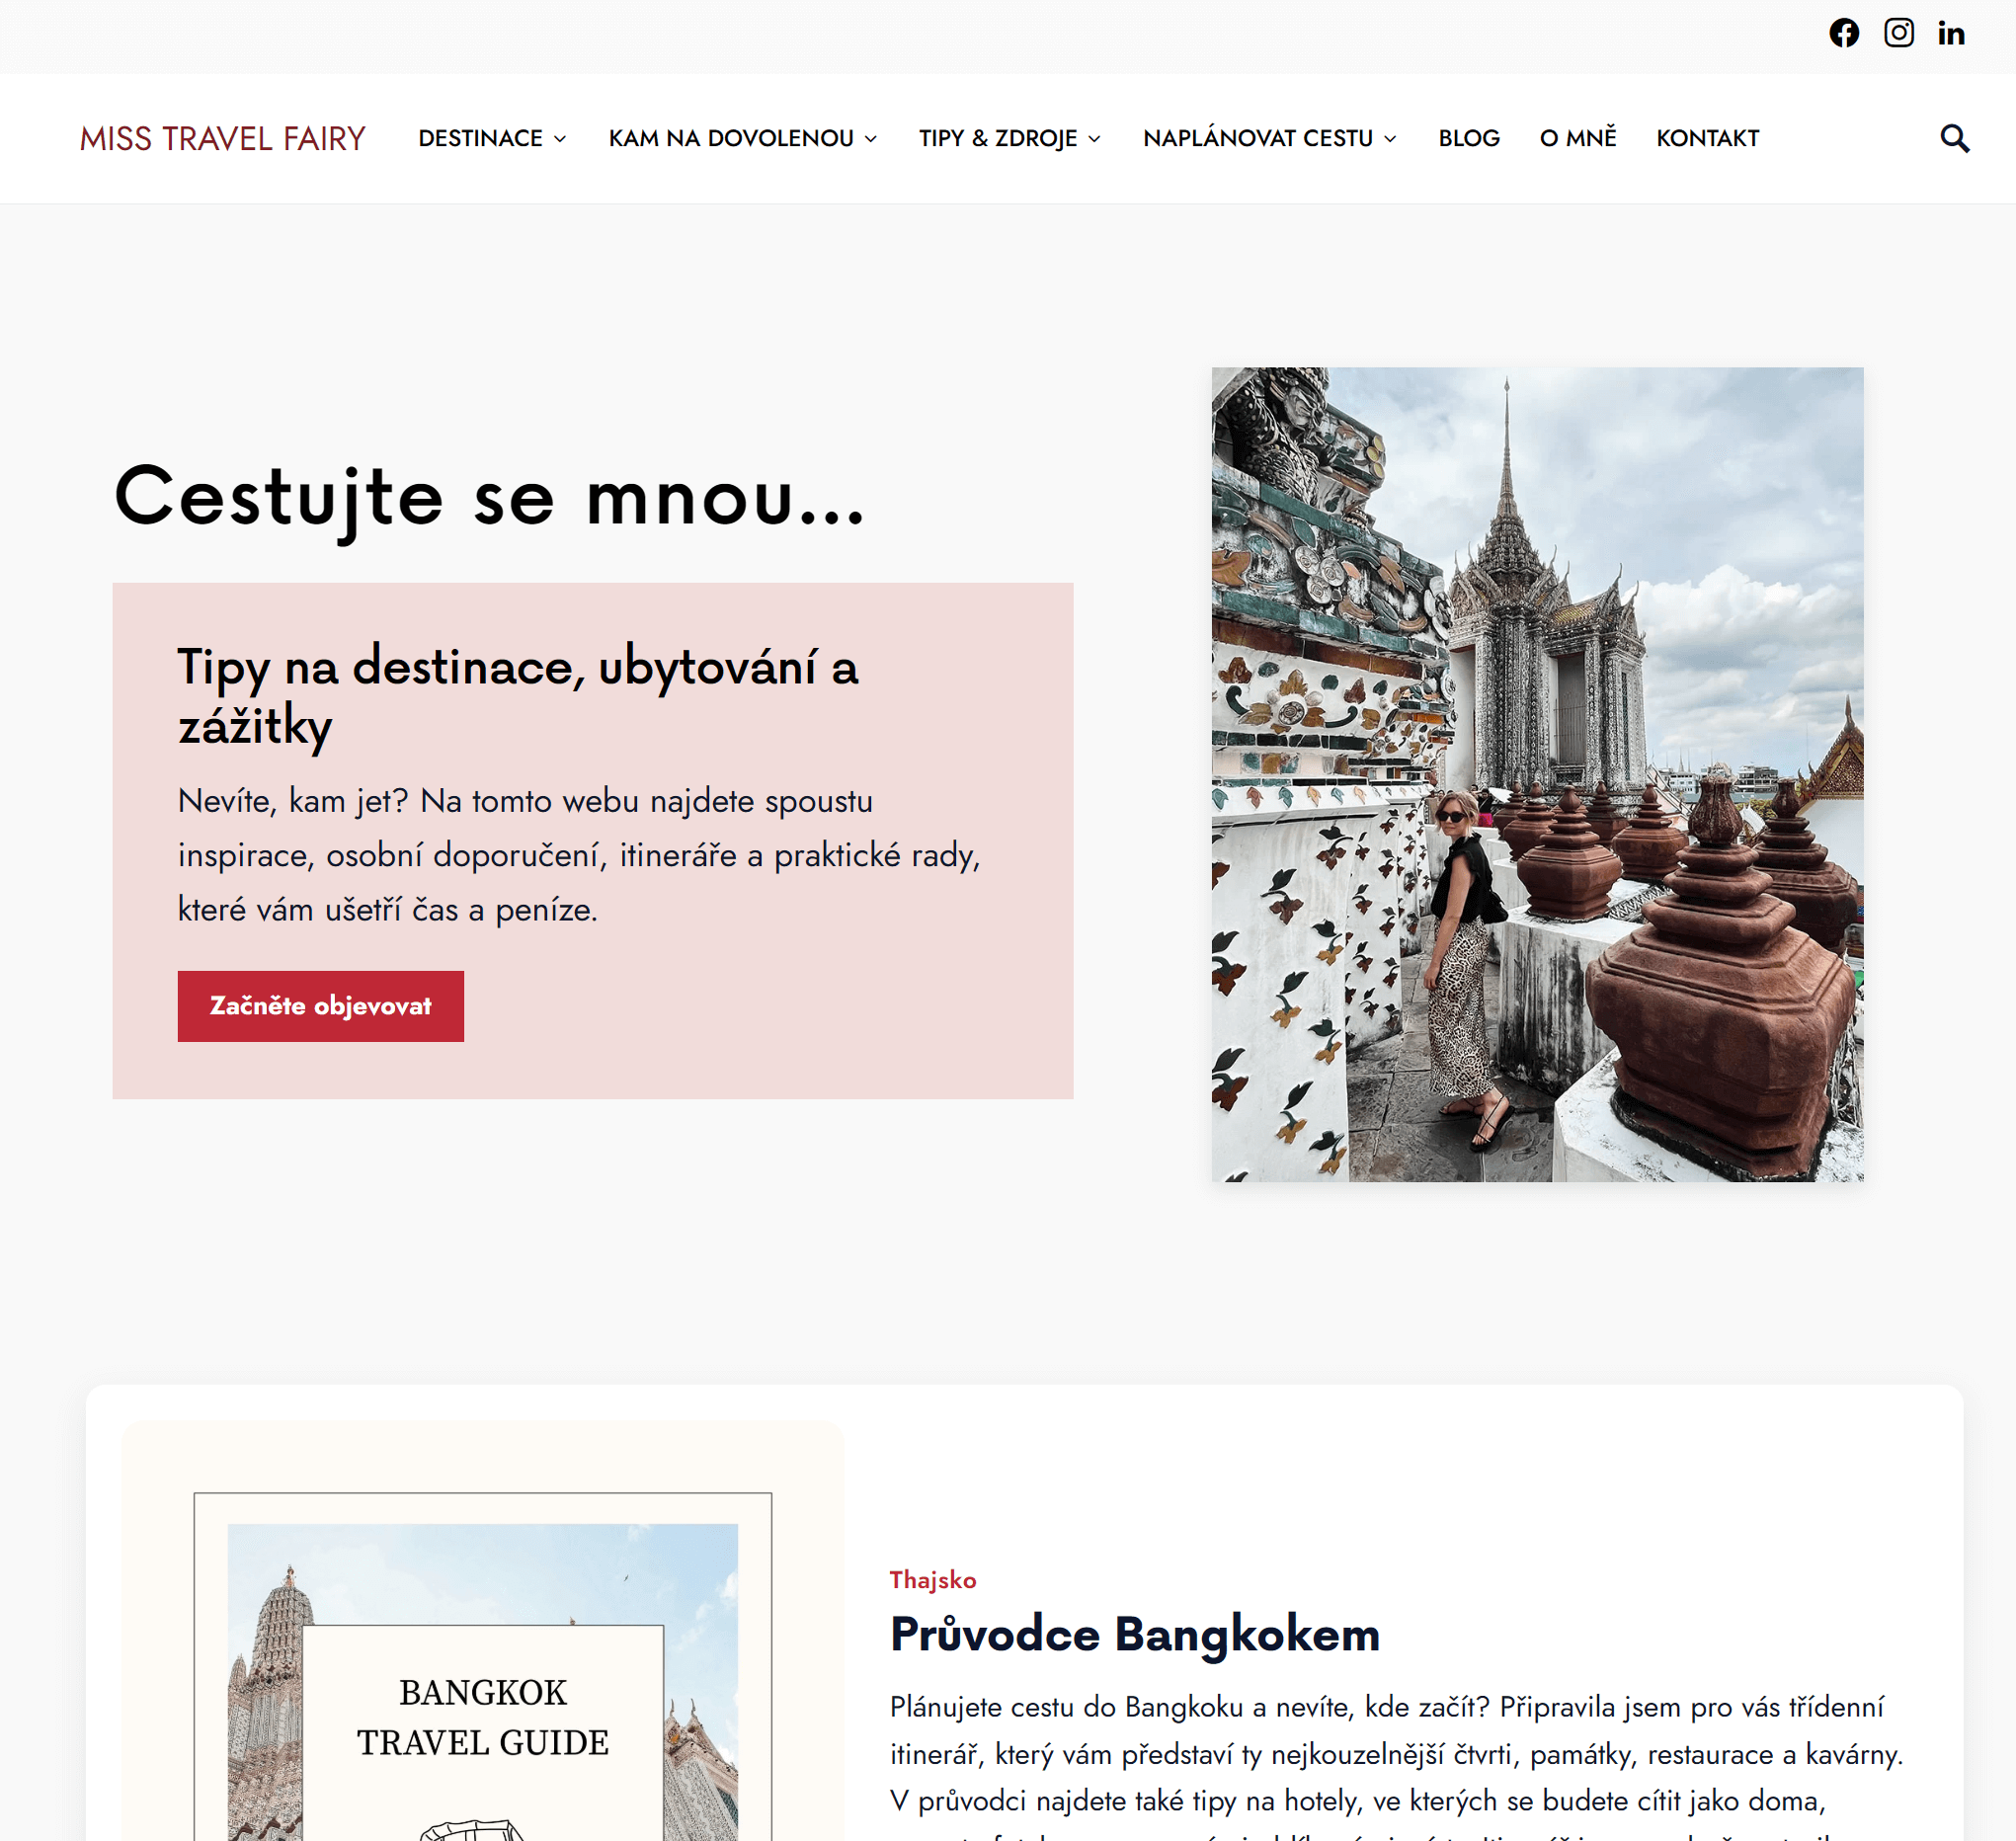
Task: Click the Začněte objevovat button
Action: click(321, 1006)
